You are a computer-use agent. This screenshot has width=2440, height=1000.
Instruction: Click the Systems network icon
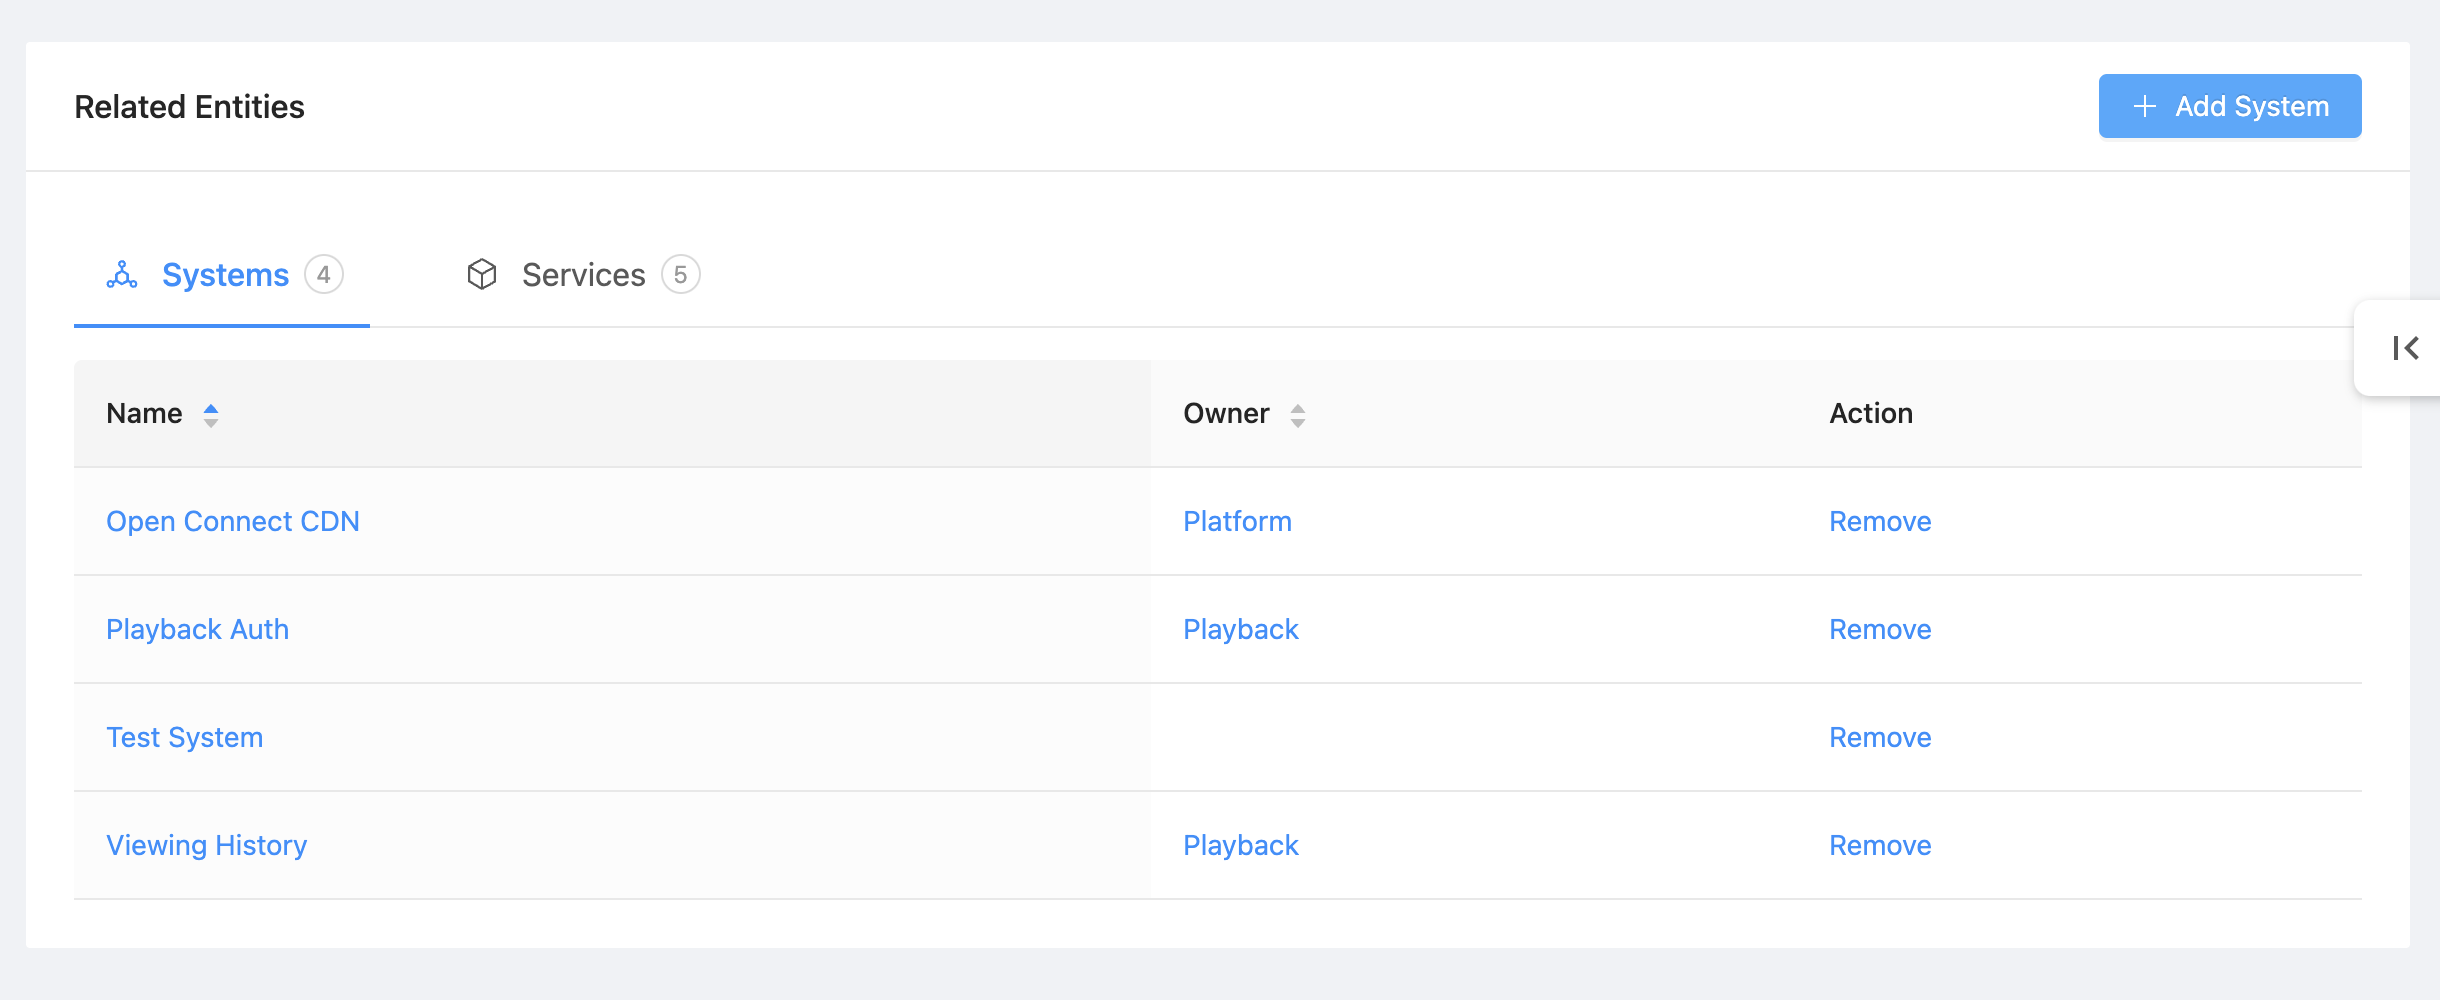(x=122, y=275)
